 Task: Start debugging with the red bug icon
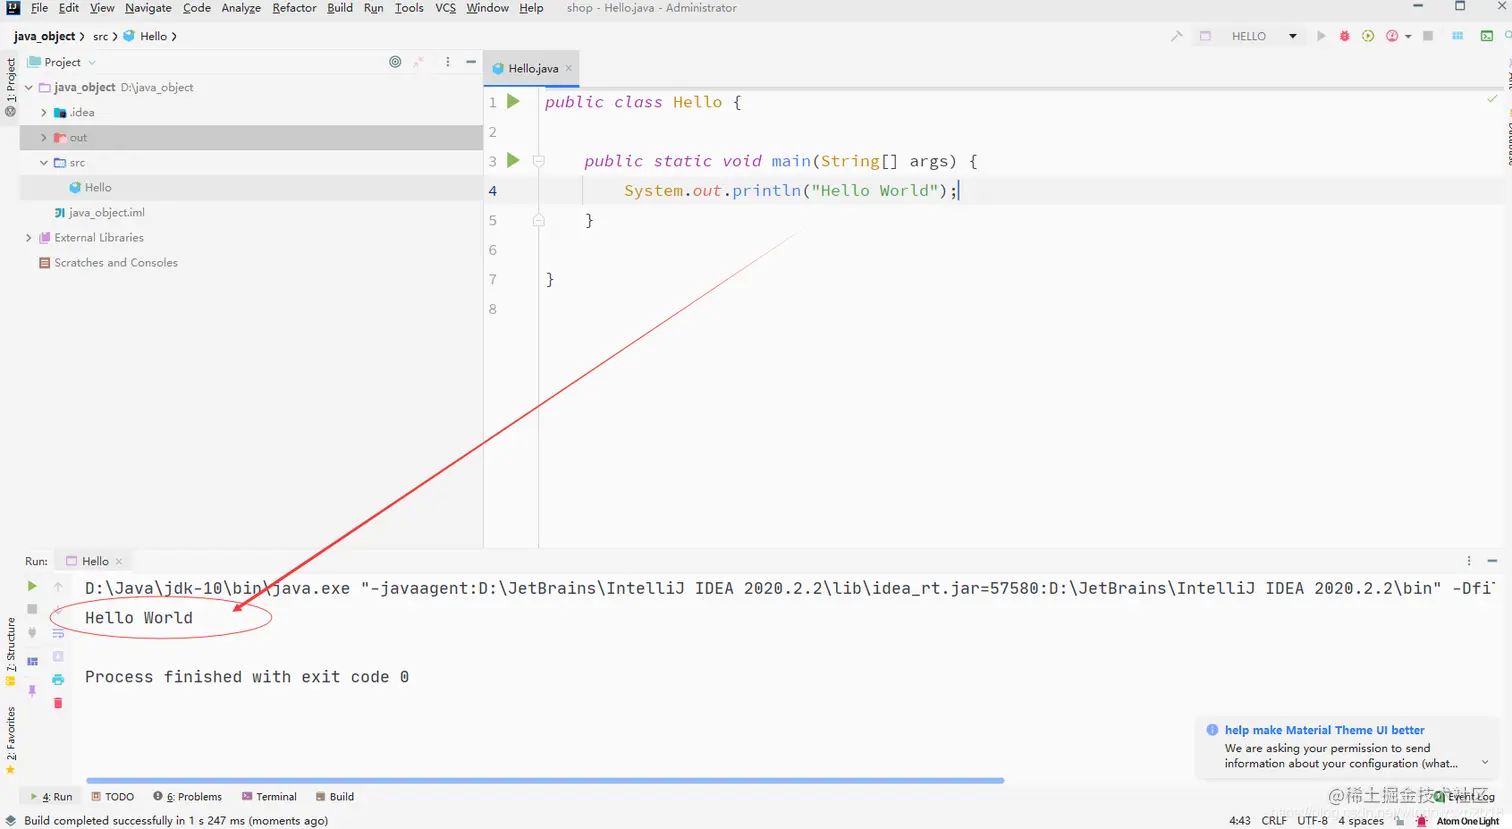[1344, 36]
